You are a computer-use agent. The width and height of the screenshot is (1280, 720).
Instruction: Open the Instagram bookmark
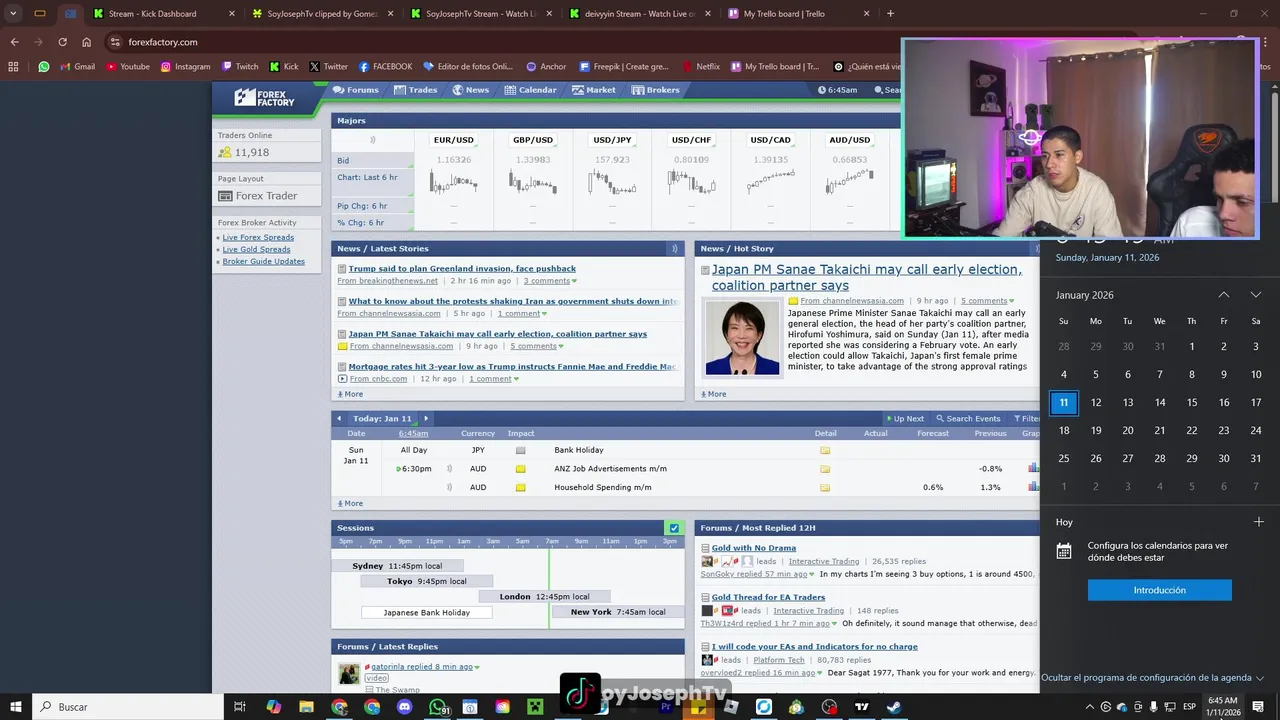point(185,67)
